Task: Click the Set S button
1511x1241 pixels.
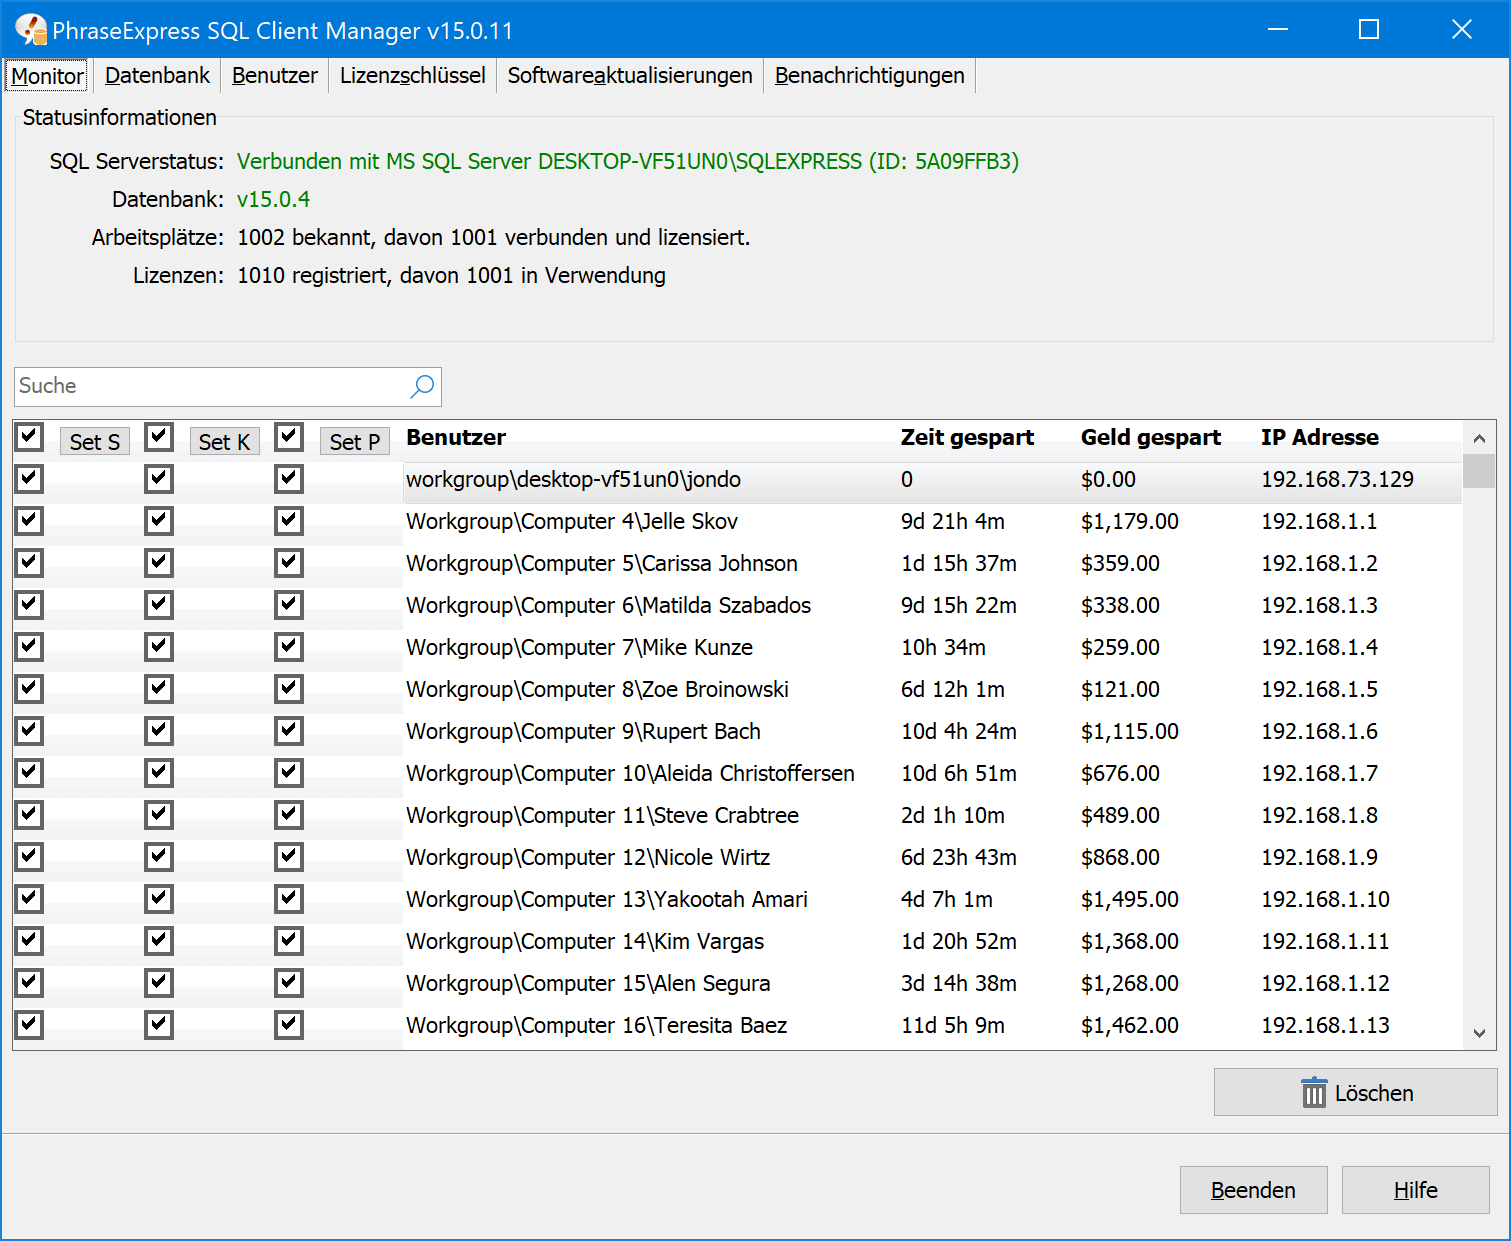Action: coord(95,442)
